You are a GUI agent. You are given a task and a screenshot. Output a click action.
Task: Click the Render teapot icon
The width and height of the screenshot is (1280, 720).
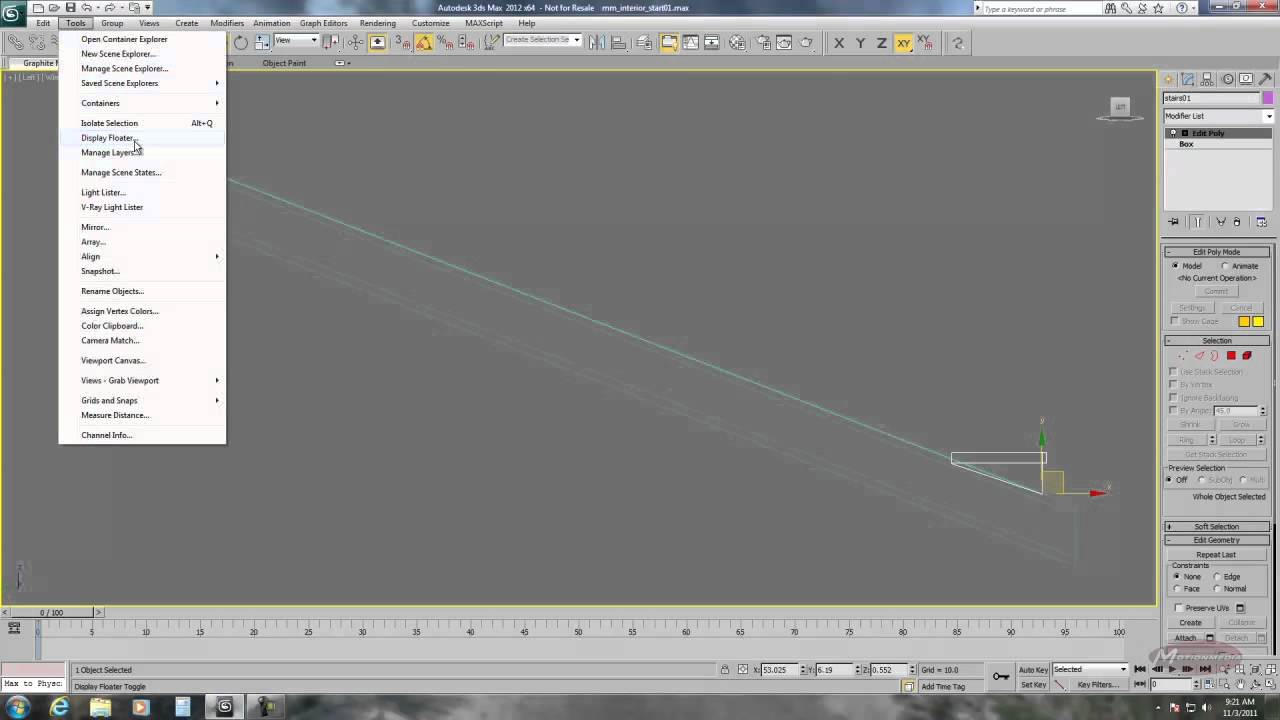pyautogui.click(x=806, y=42)
